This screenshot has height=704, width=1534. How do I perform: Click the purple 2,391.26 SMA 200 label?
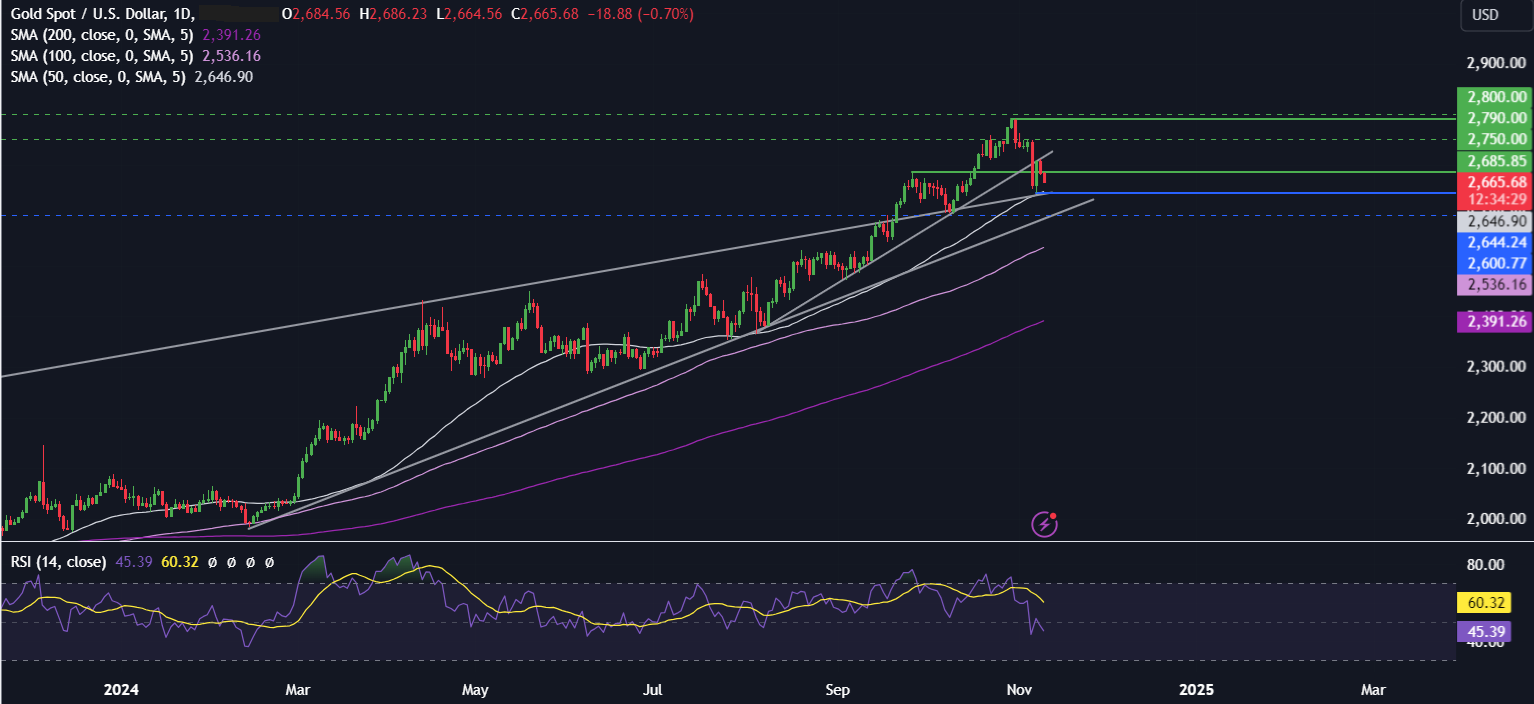pos(1496,322)
